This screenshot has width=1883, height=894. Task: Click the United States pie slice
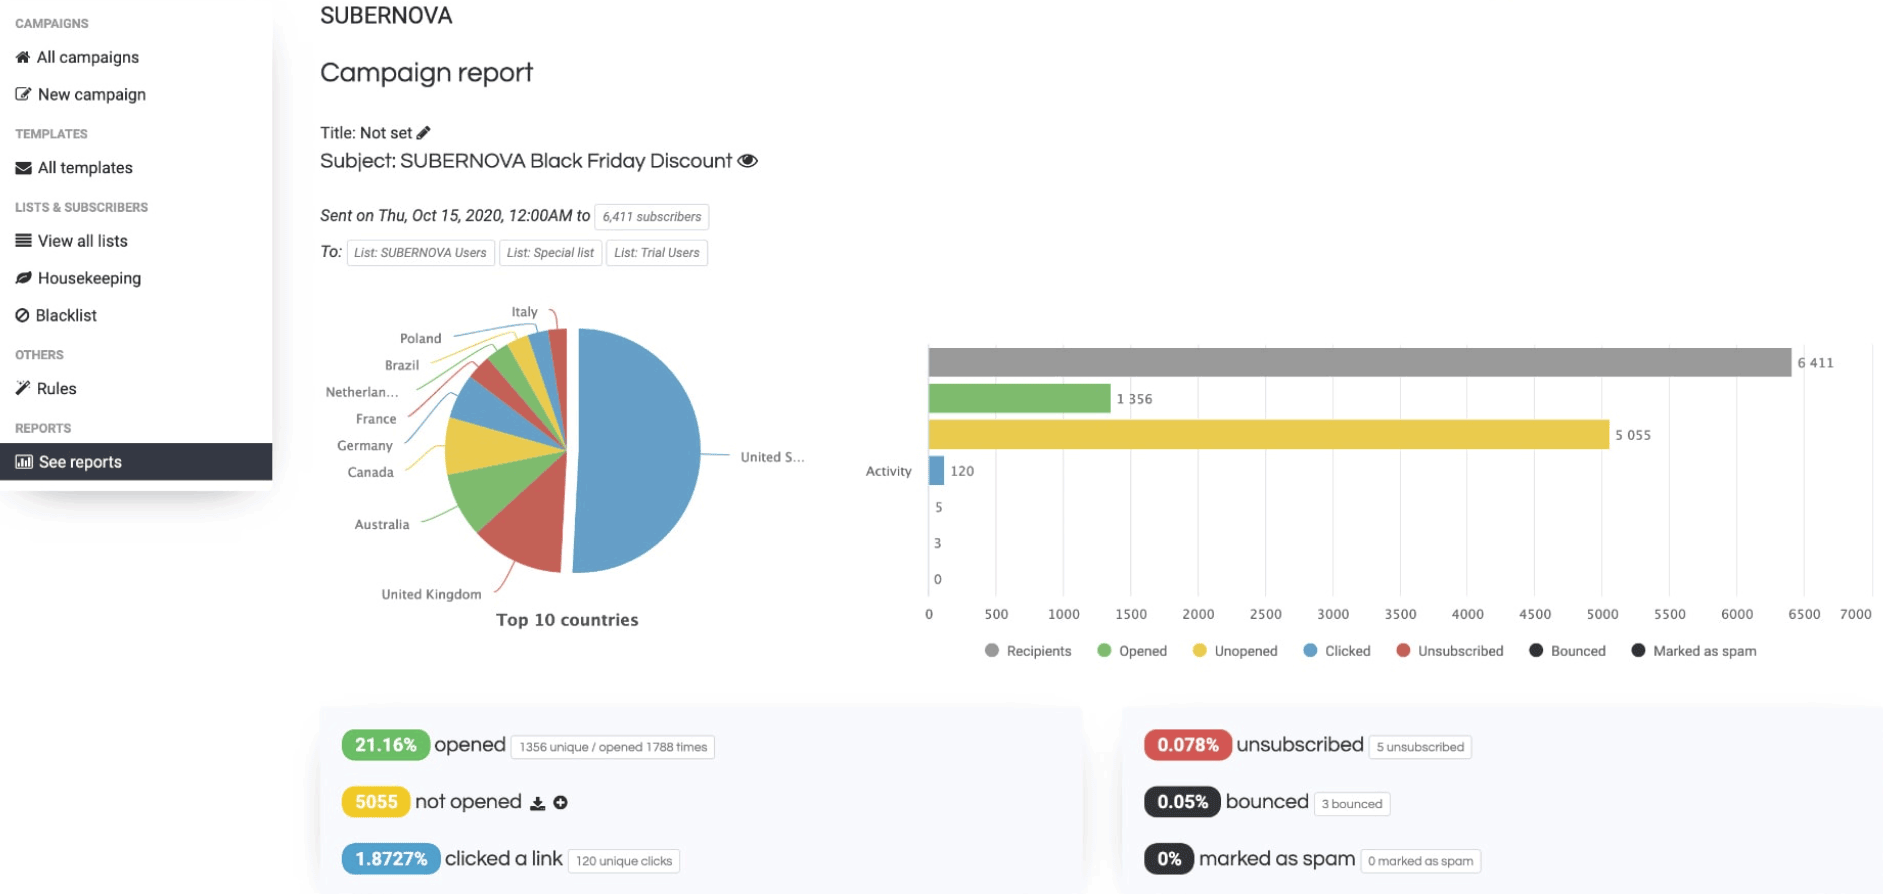(x=636, y=451)
